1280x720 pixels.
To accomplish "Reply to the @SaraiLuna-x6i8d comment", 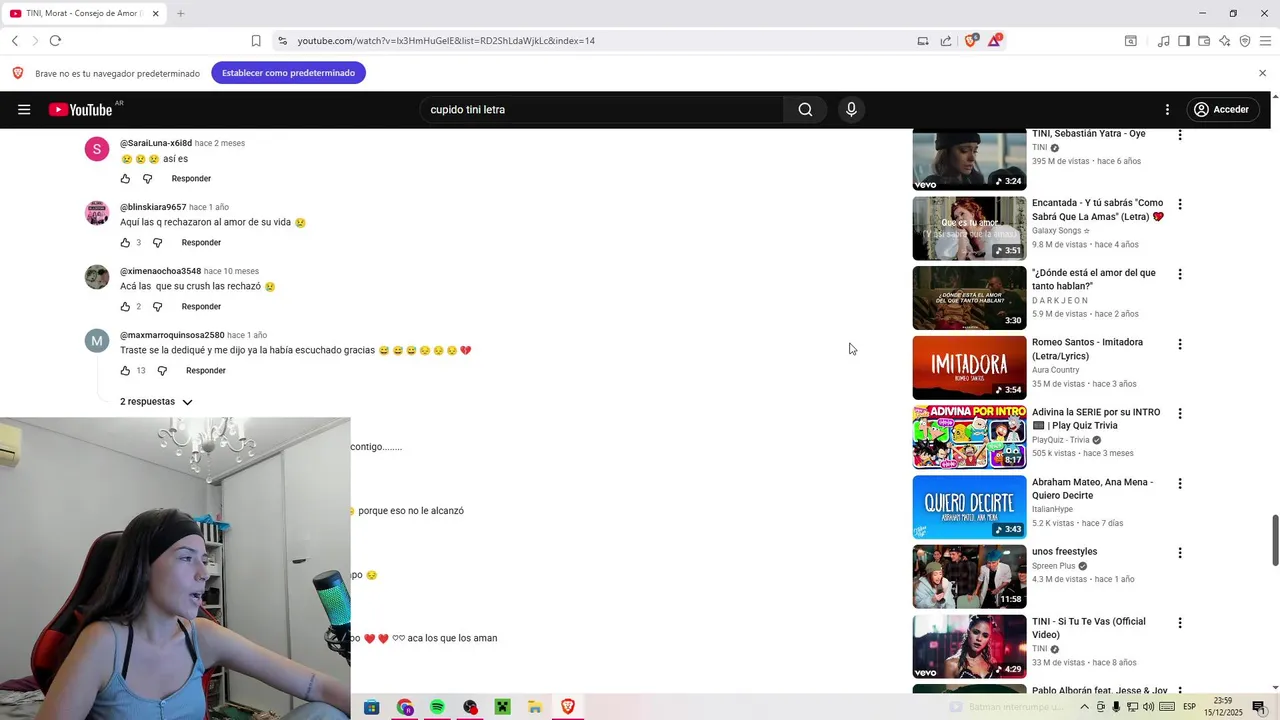I will click(191, 179).
